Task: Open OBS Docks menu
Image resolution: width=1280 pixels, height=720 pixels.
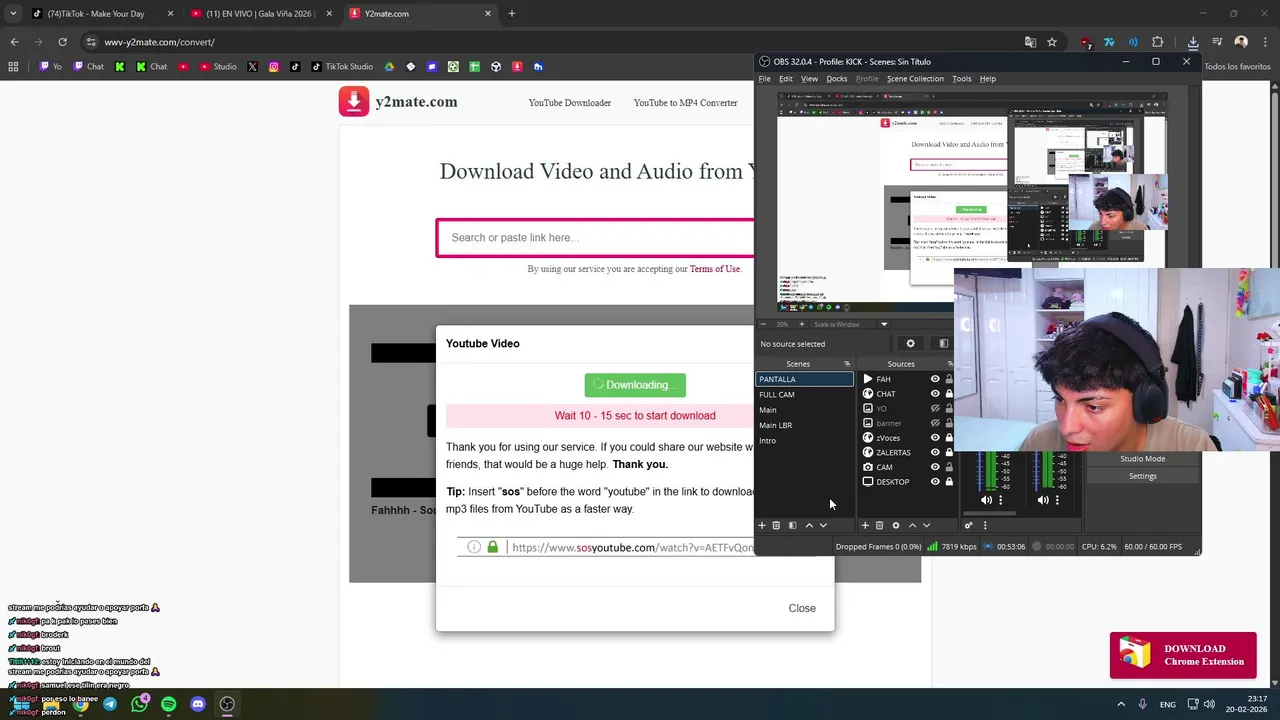Action: click(837, 79)
